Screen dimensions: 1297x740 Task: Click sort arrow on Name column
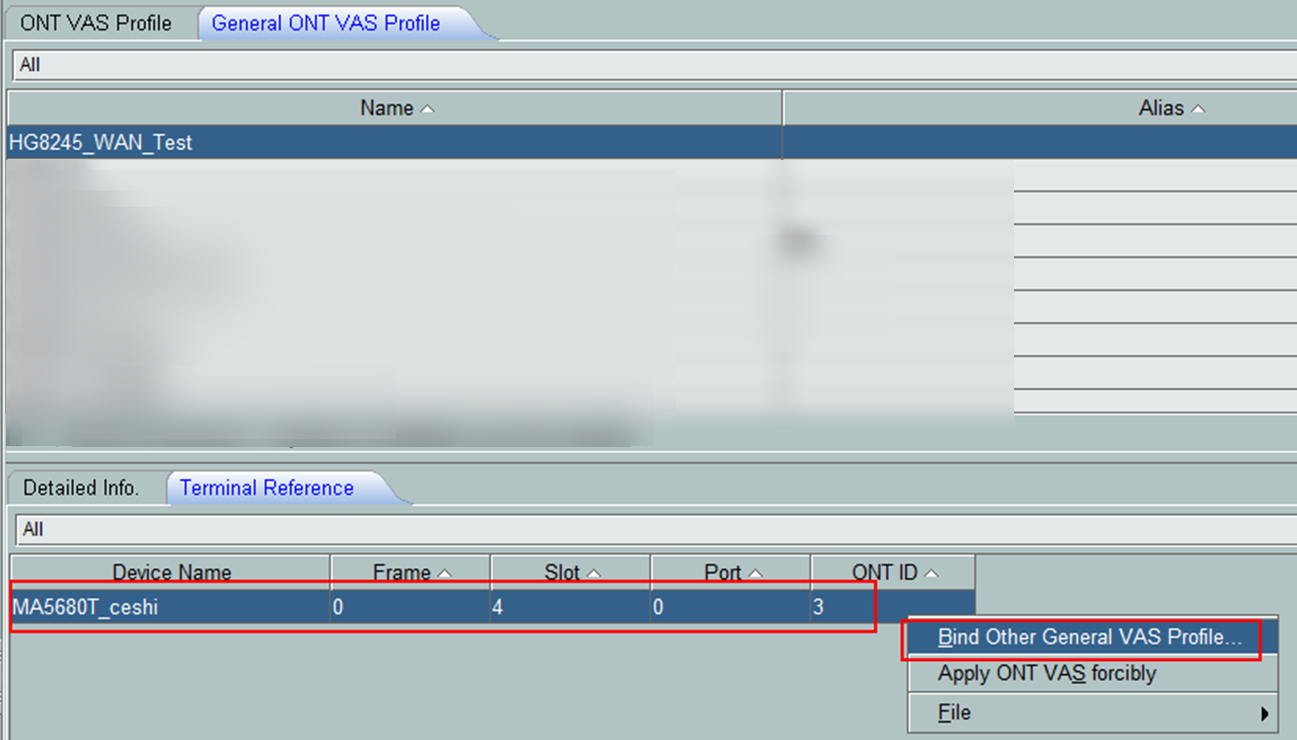(x=428, y=109)
